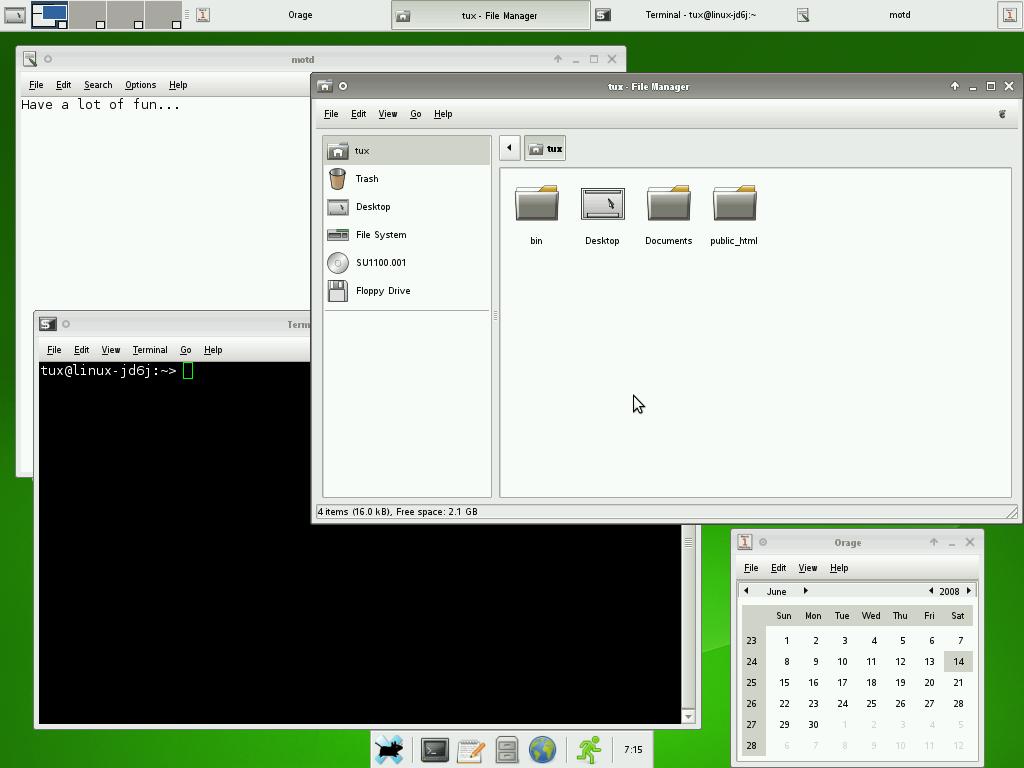Click the show desktop button in top panel

[x=14, y=15]
